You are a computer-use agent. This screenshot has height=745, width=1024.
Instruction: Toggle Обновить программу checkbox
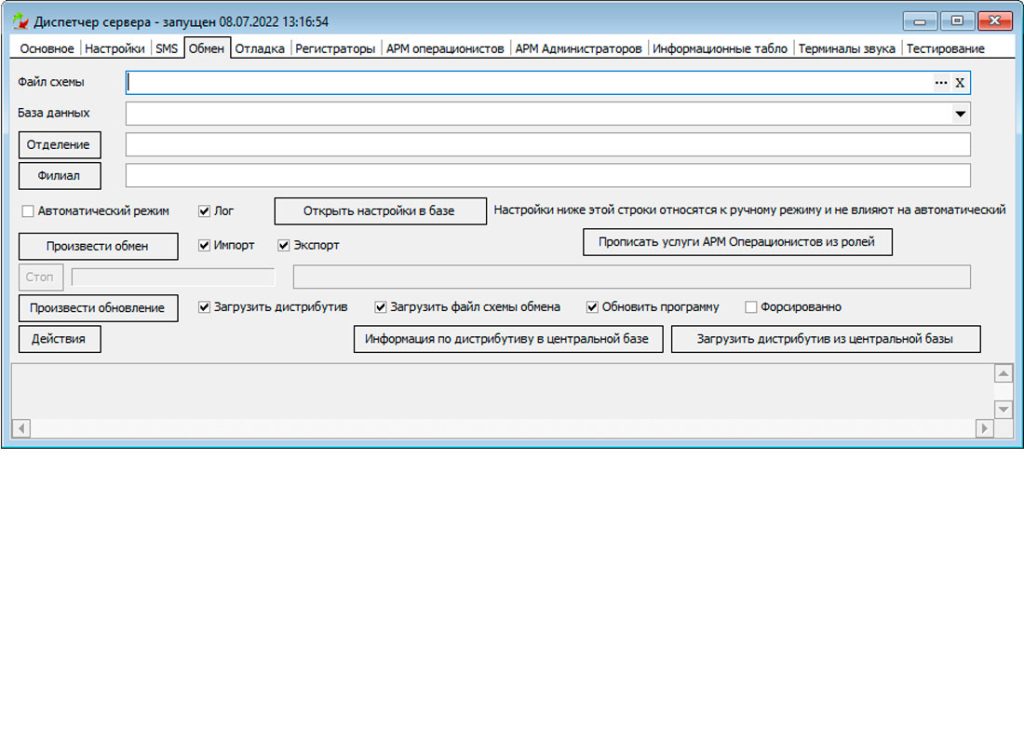[592, 307]
